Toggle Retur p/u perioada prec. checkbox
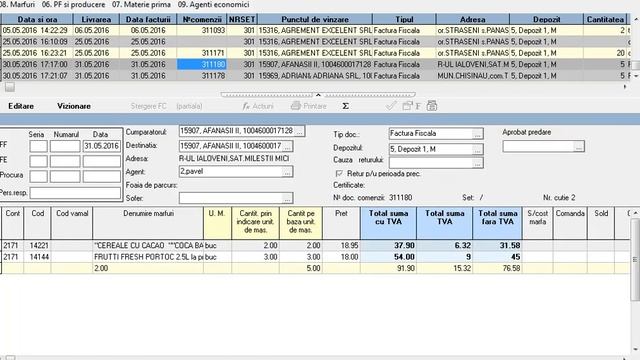The width and height of the screenshot is (640, 360). pyautogui.click(x=339, y=174)
